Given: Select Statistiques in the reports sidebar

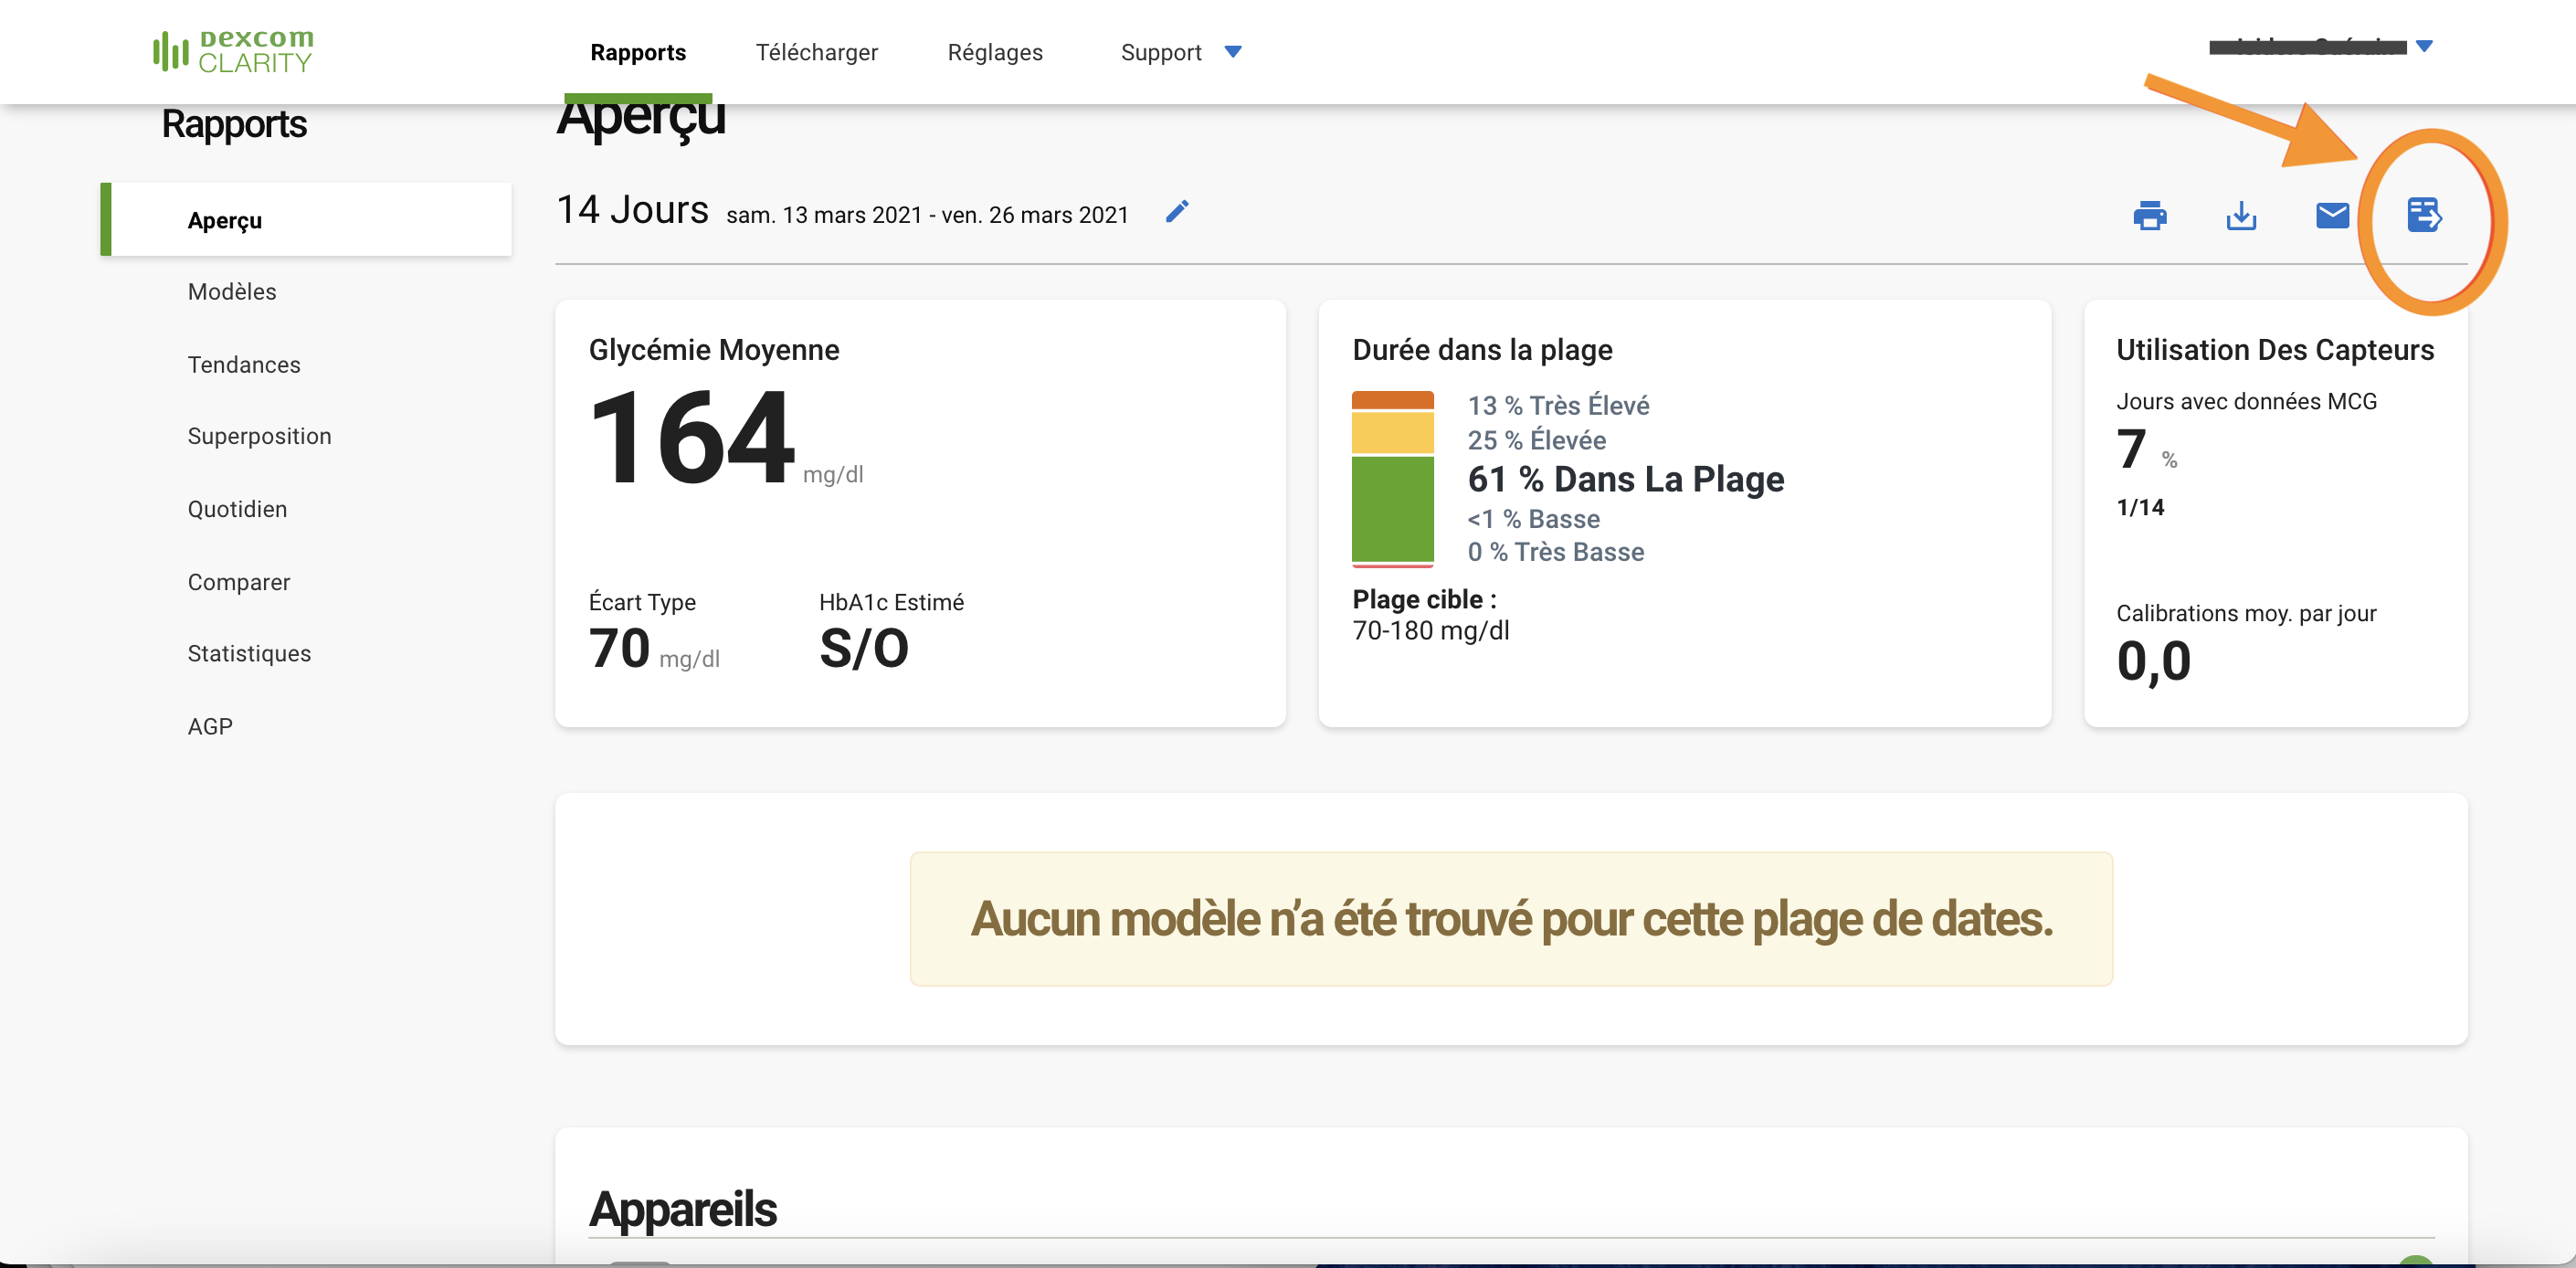Looking at the screenshot, I should click(x=249, y=653).
